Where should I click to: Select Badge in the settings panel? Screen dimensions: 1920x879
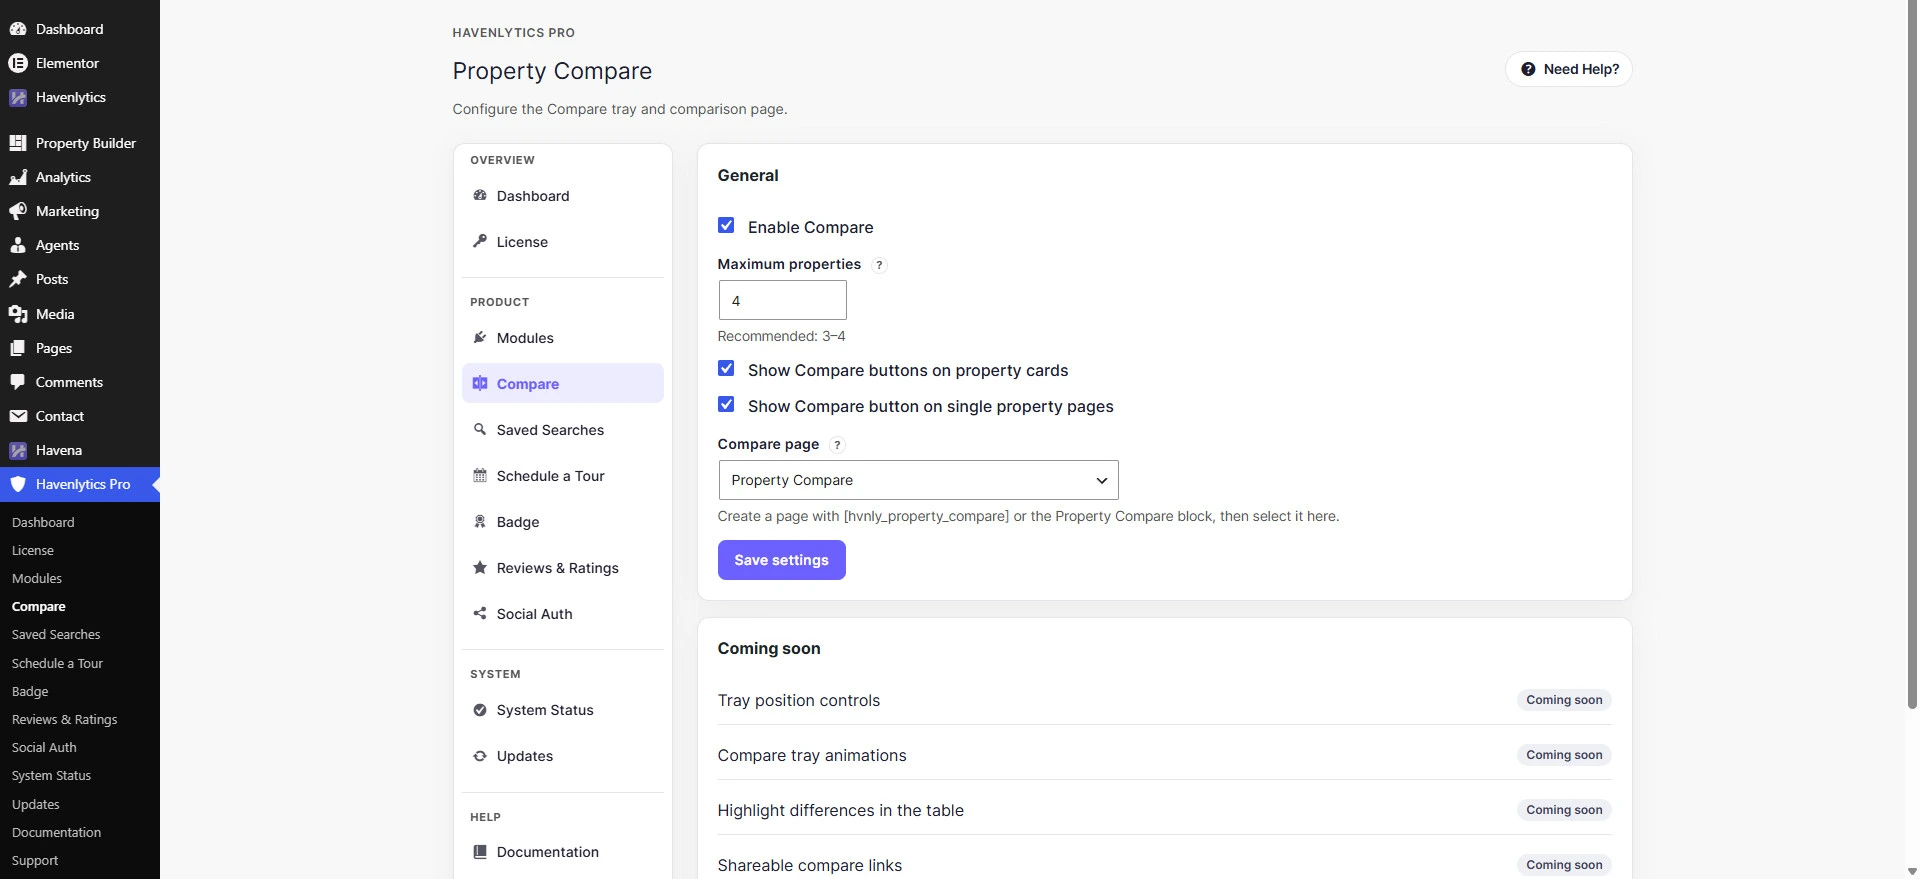click(x=563, y=522)
